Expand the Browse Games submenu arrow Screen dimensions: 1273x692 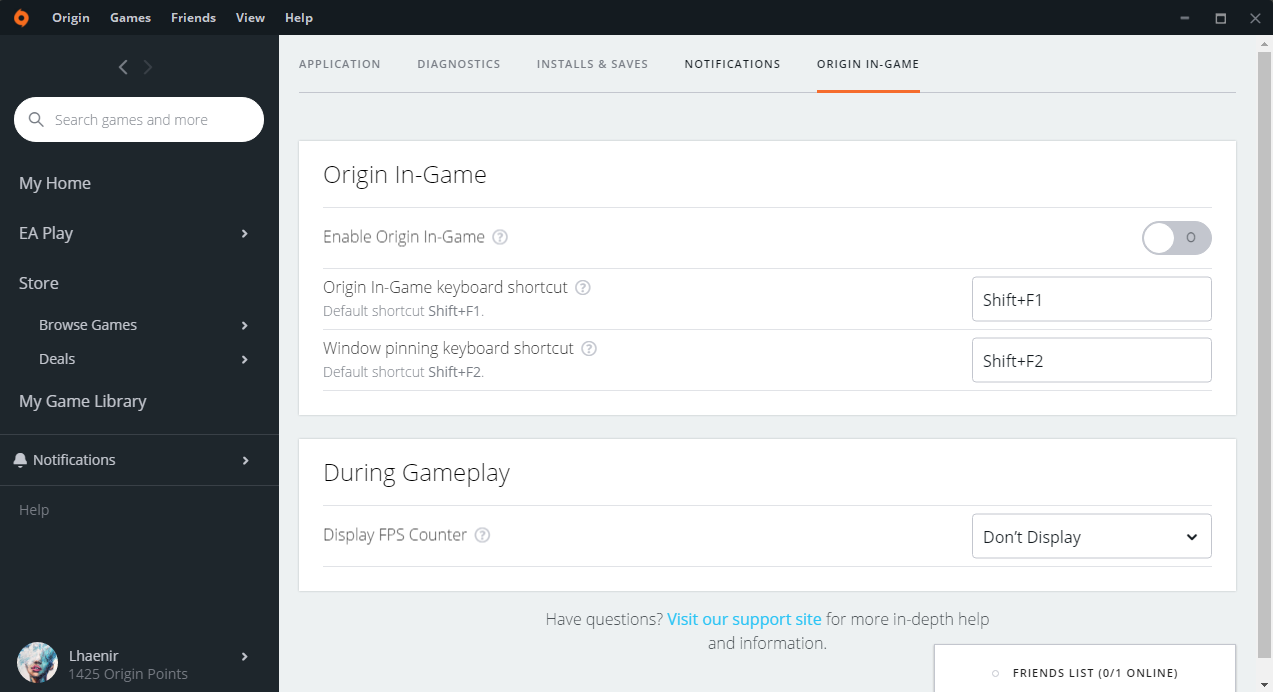pos(245,326)
